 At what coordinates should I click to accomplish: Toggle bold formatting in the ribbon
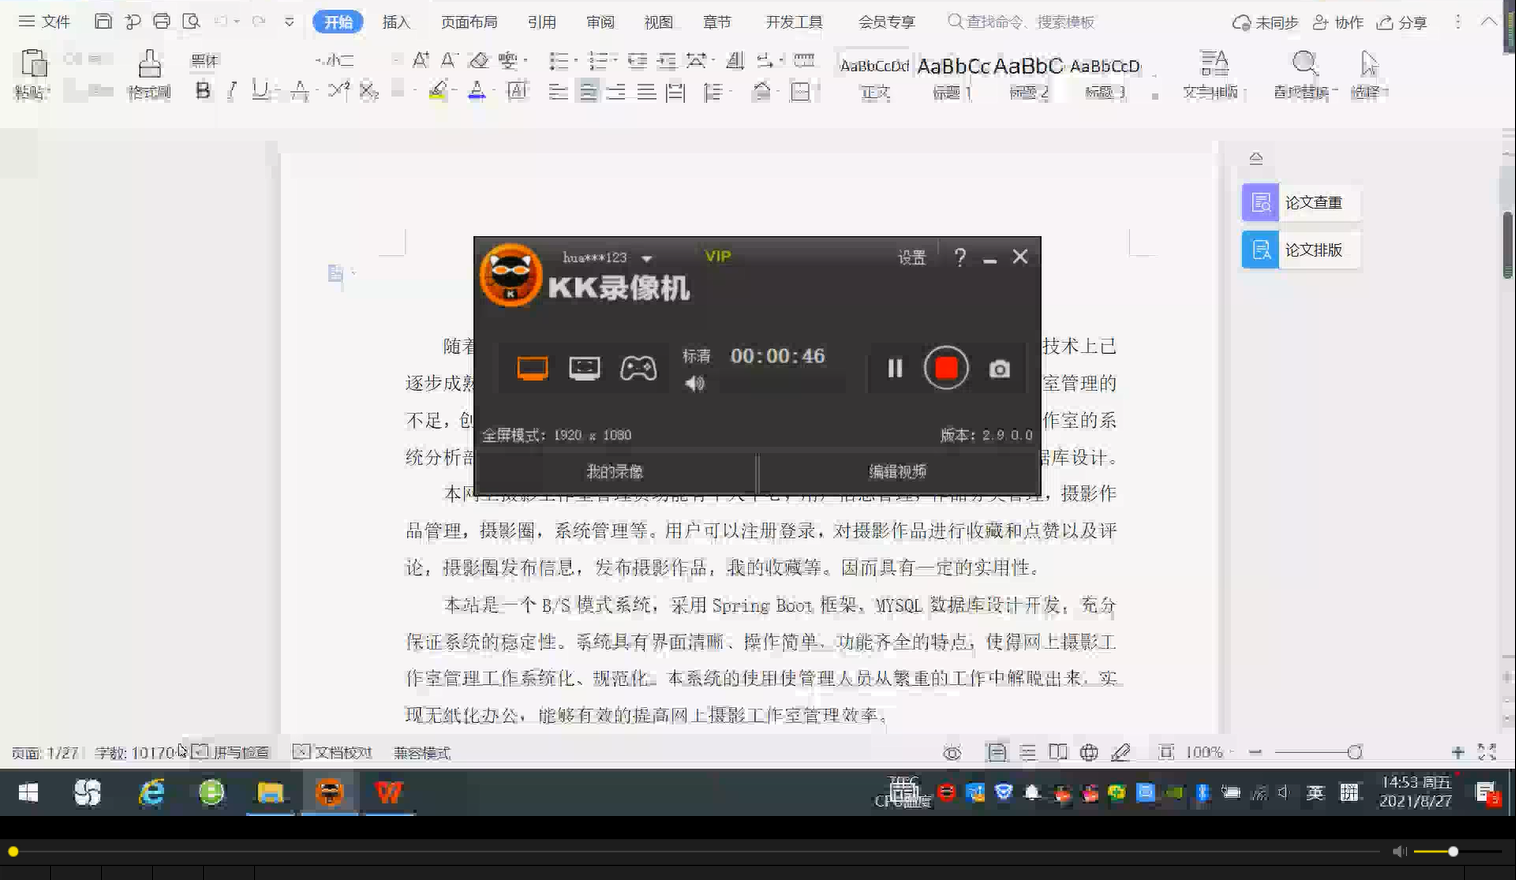pyautogui.click(x=203, y=90)
